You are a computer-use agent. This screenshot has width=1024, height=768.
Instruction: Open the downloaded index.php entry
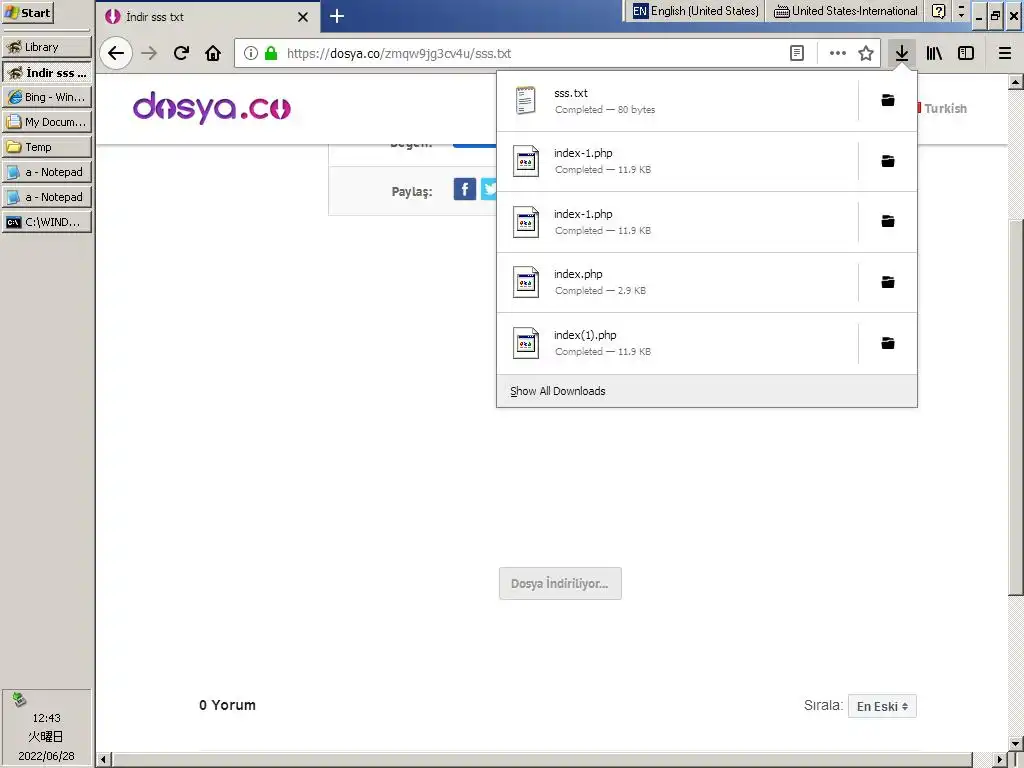tap(677, 282)
